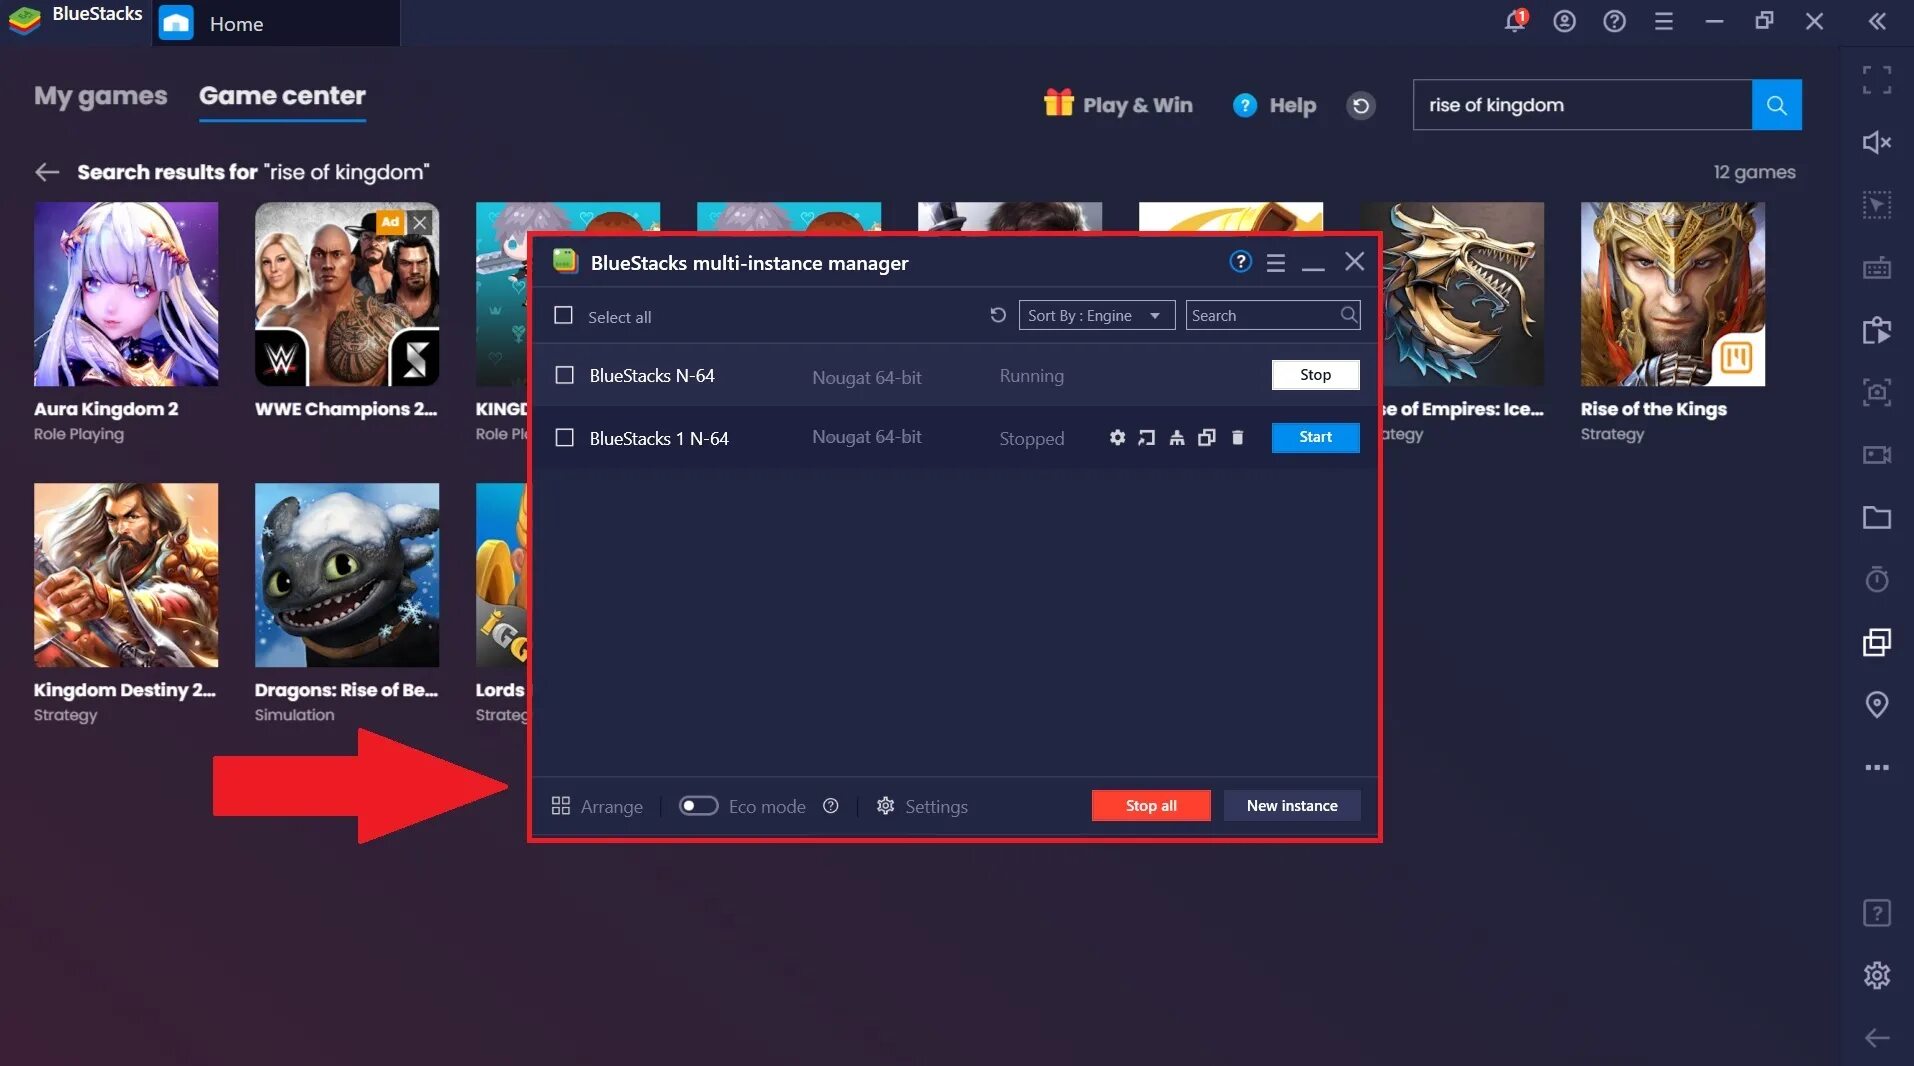
Task: Open multi-instance manager help icon
Action: pos(1240,262)
